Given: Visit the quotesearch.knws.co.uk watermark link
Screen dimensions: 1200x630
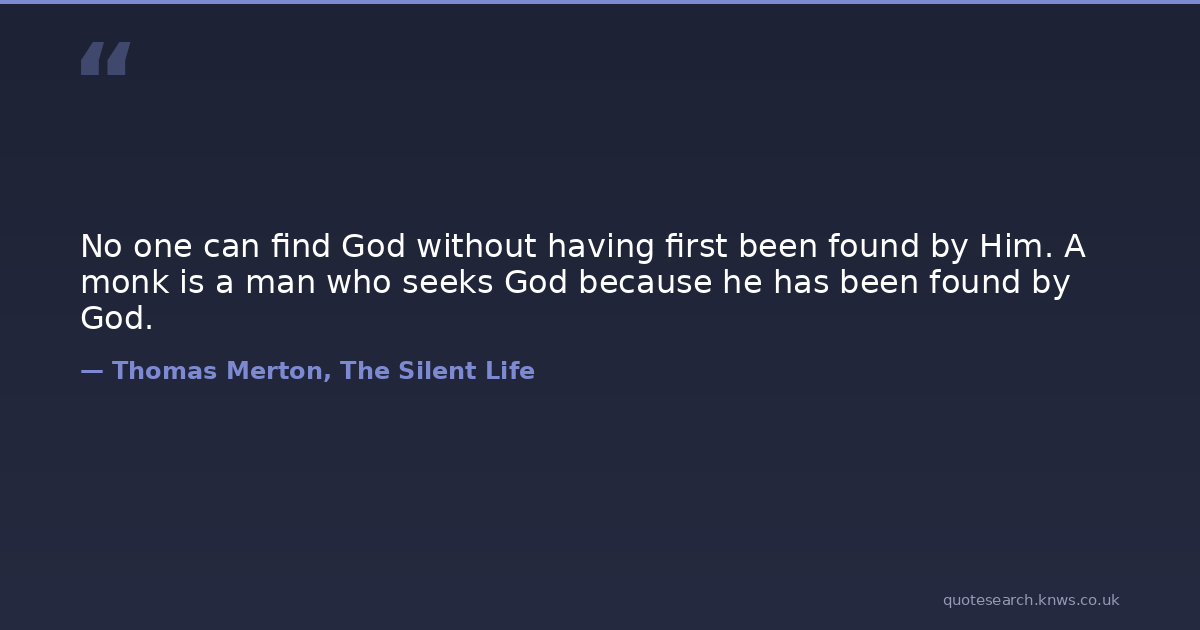Looking at the screenshot, I should point(1030,600).
